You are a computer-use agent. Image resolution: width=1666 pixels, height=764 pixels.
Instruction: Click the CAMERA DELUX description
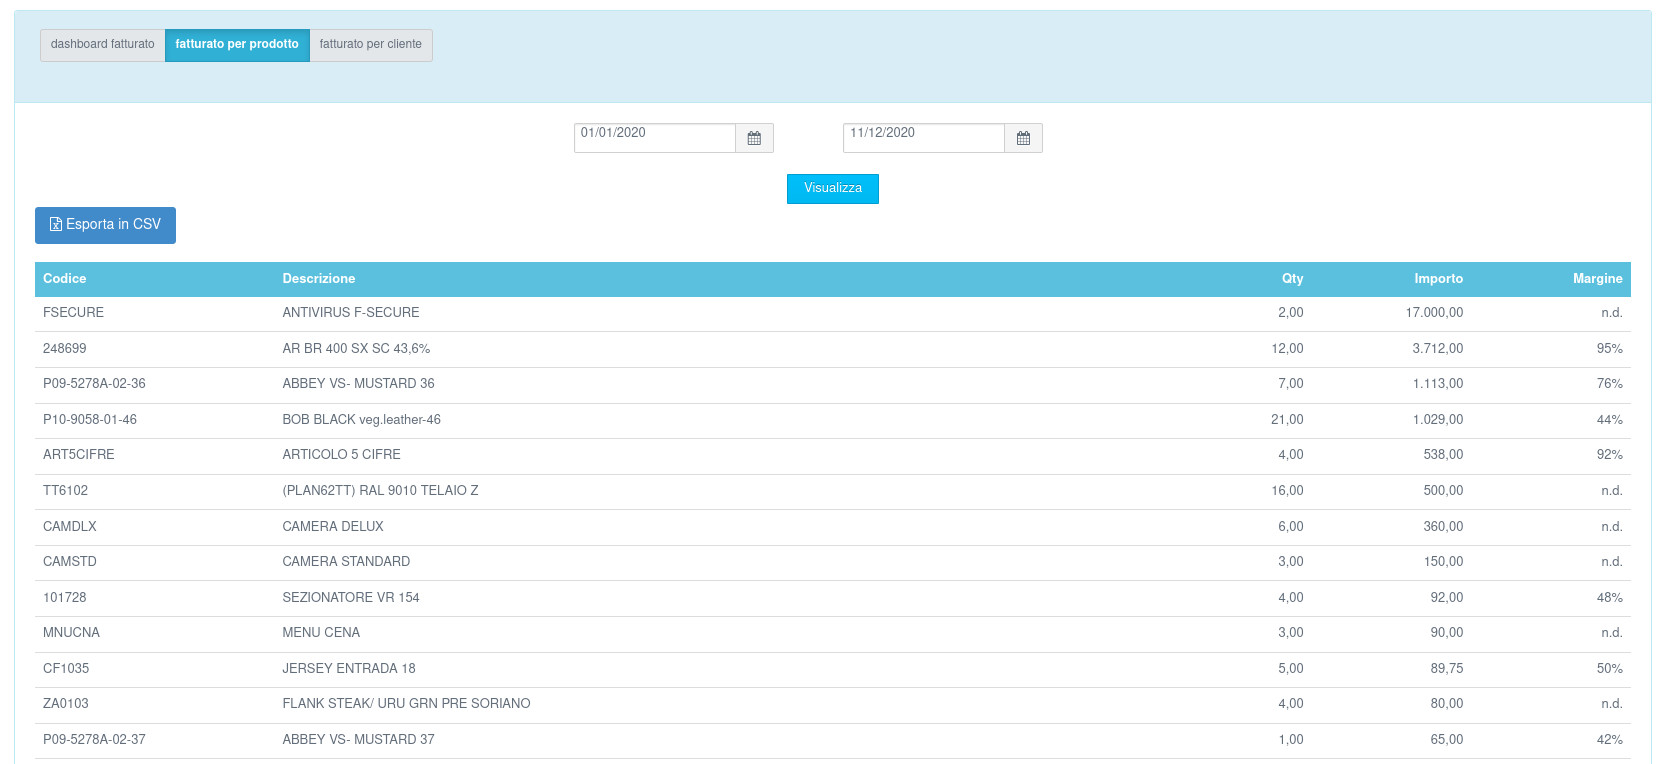click(333, 527)
